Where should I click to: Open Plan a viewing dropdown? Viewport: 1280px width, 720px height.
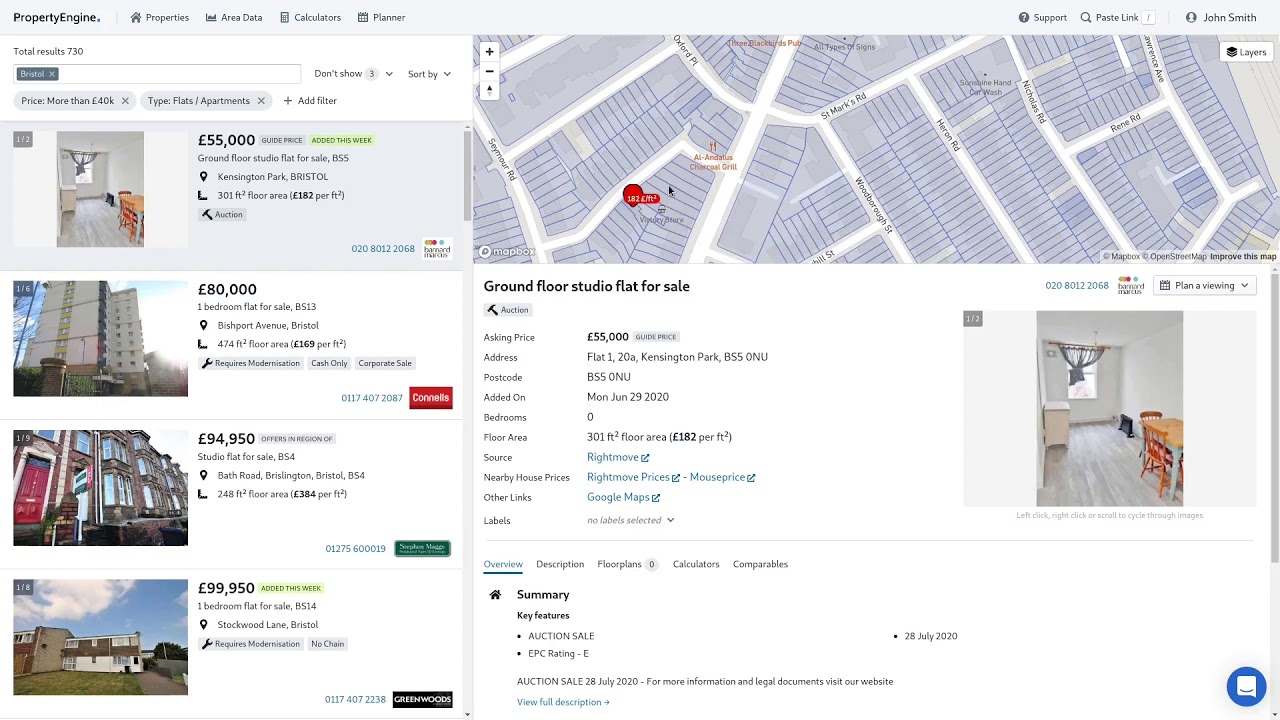(1204, 286)
